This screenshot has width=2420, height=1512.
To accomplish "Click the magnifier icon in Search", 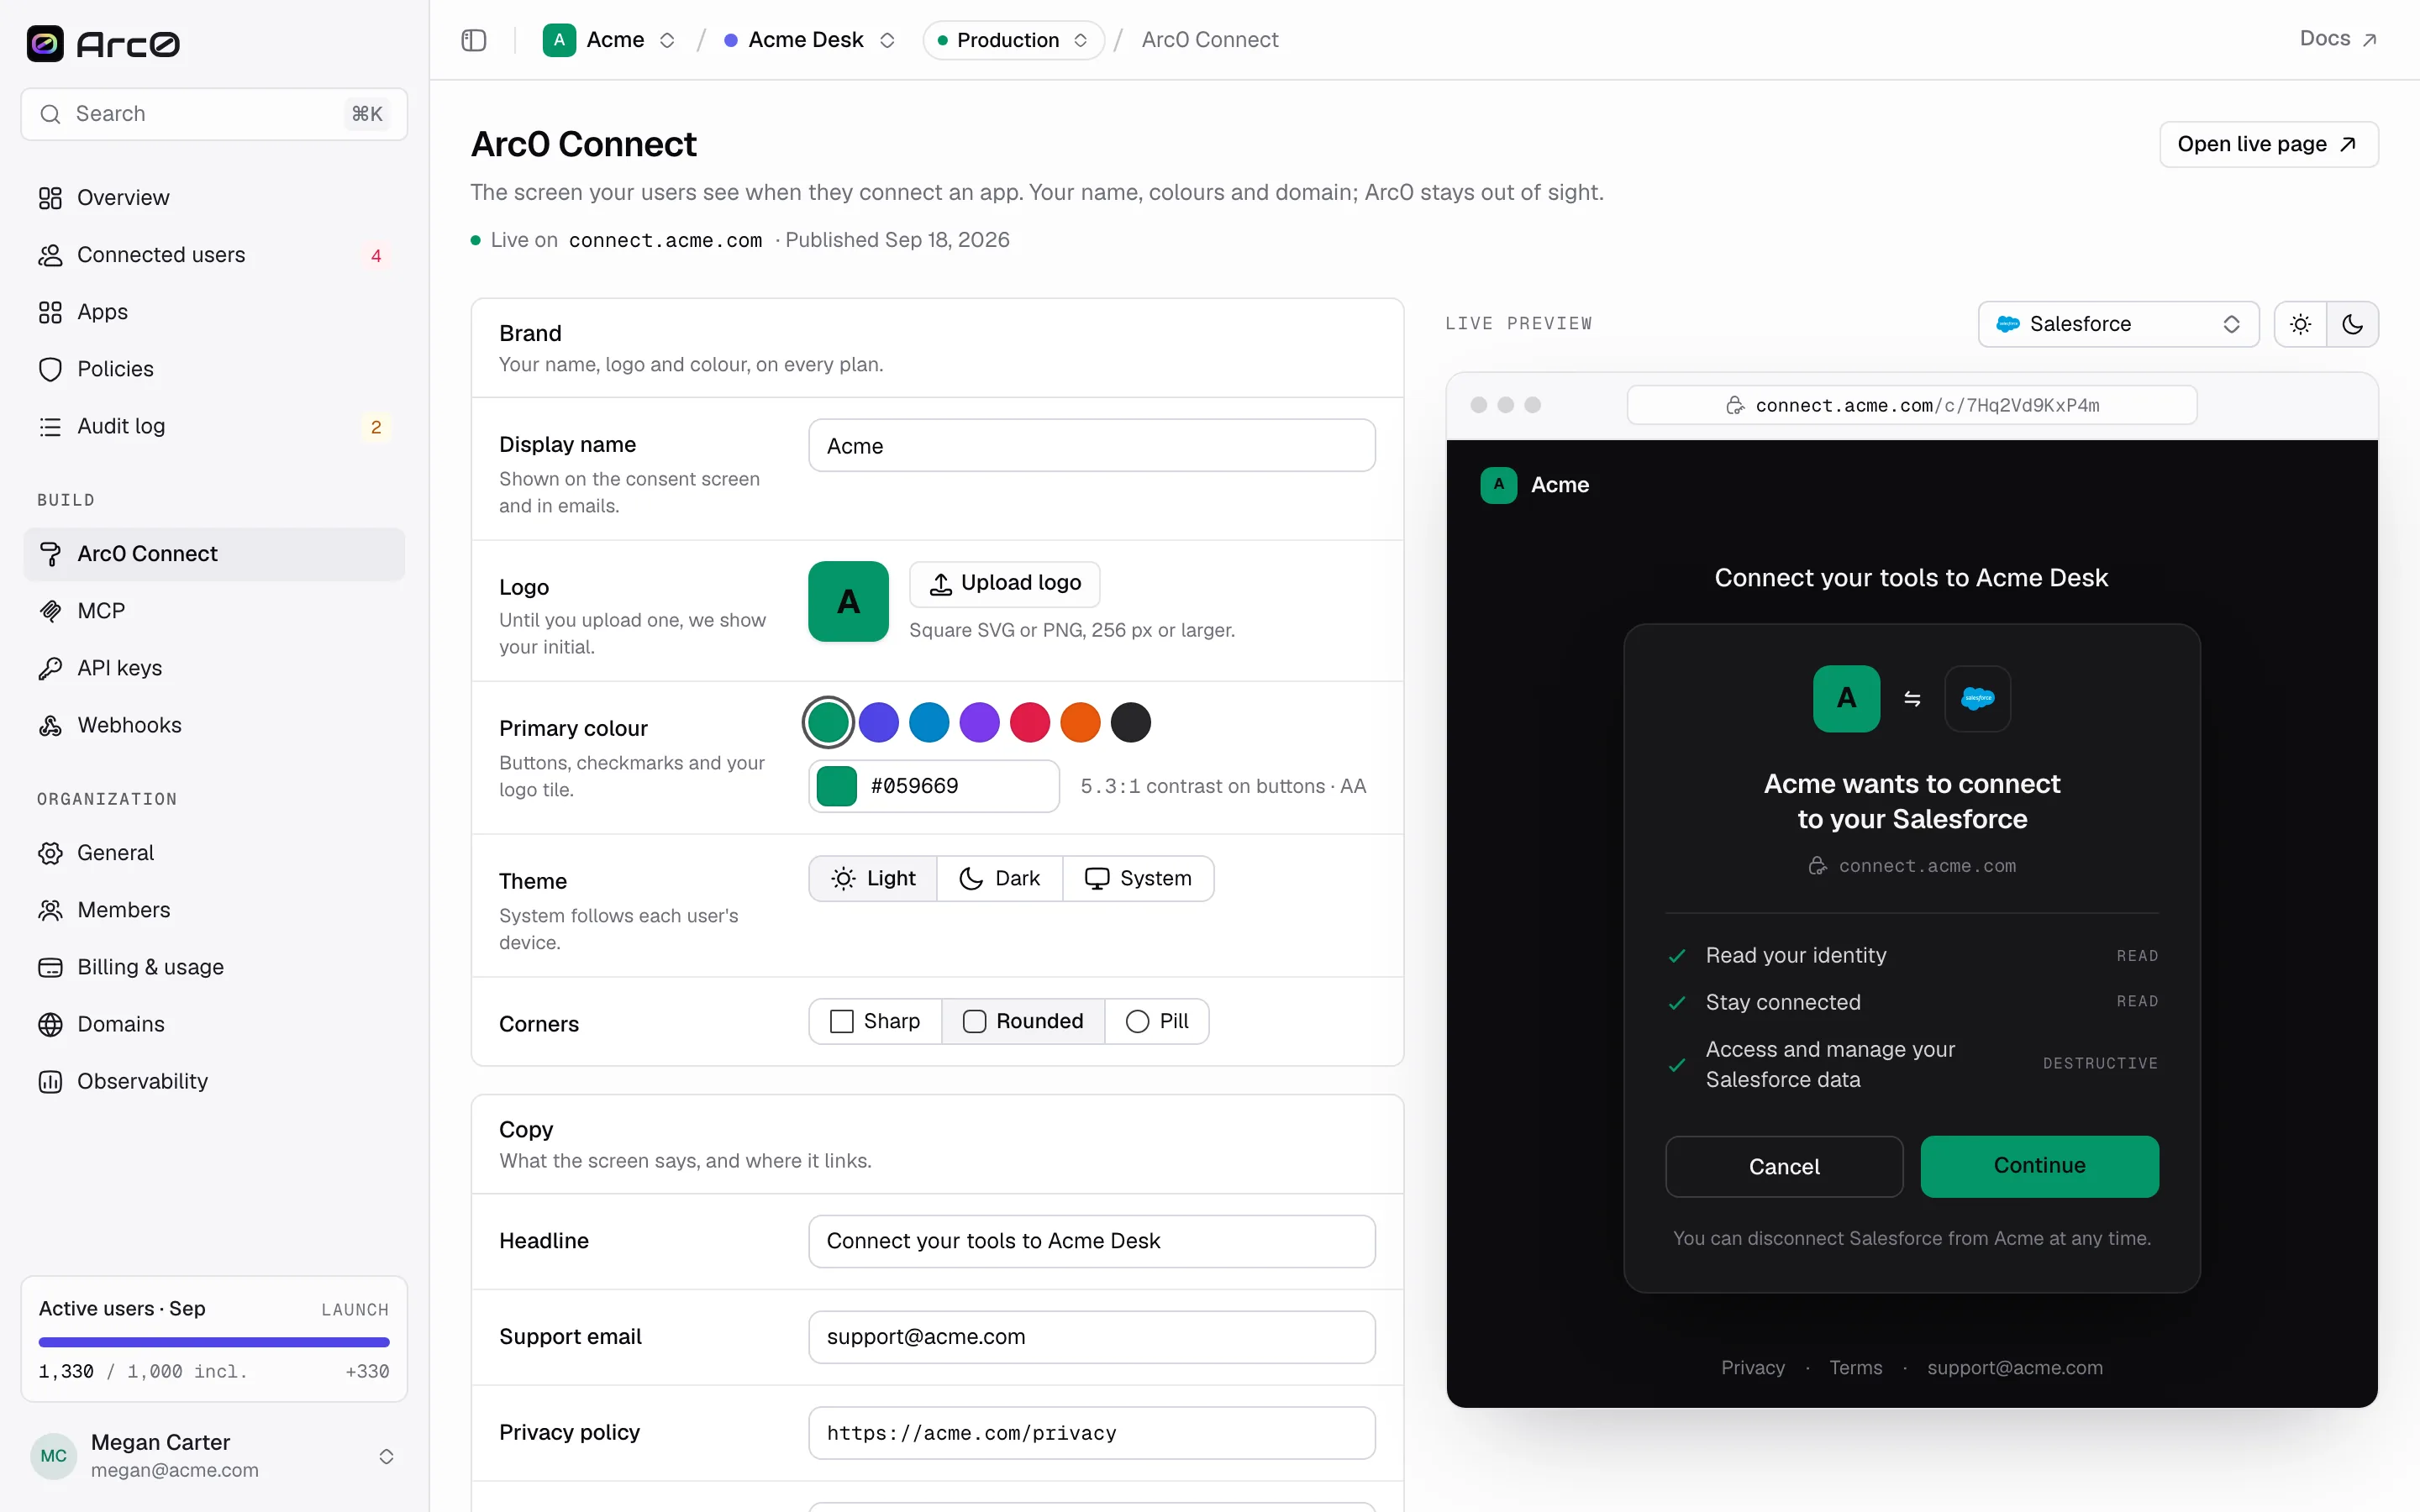I will (x=50, y=114).
